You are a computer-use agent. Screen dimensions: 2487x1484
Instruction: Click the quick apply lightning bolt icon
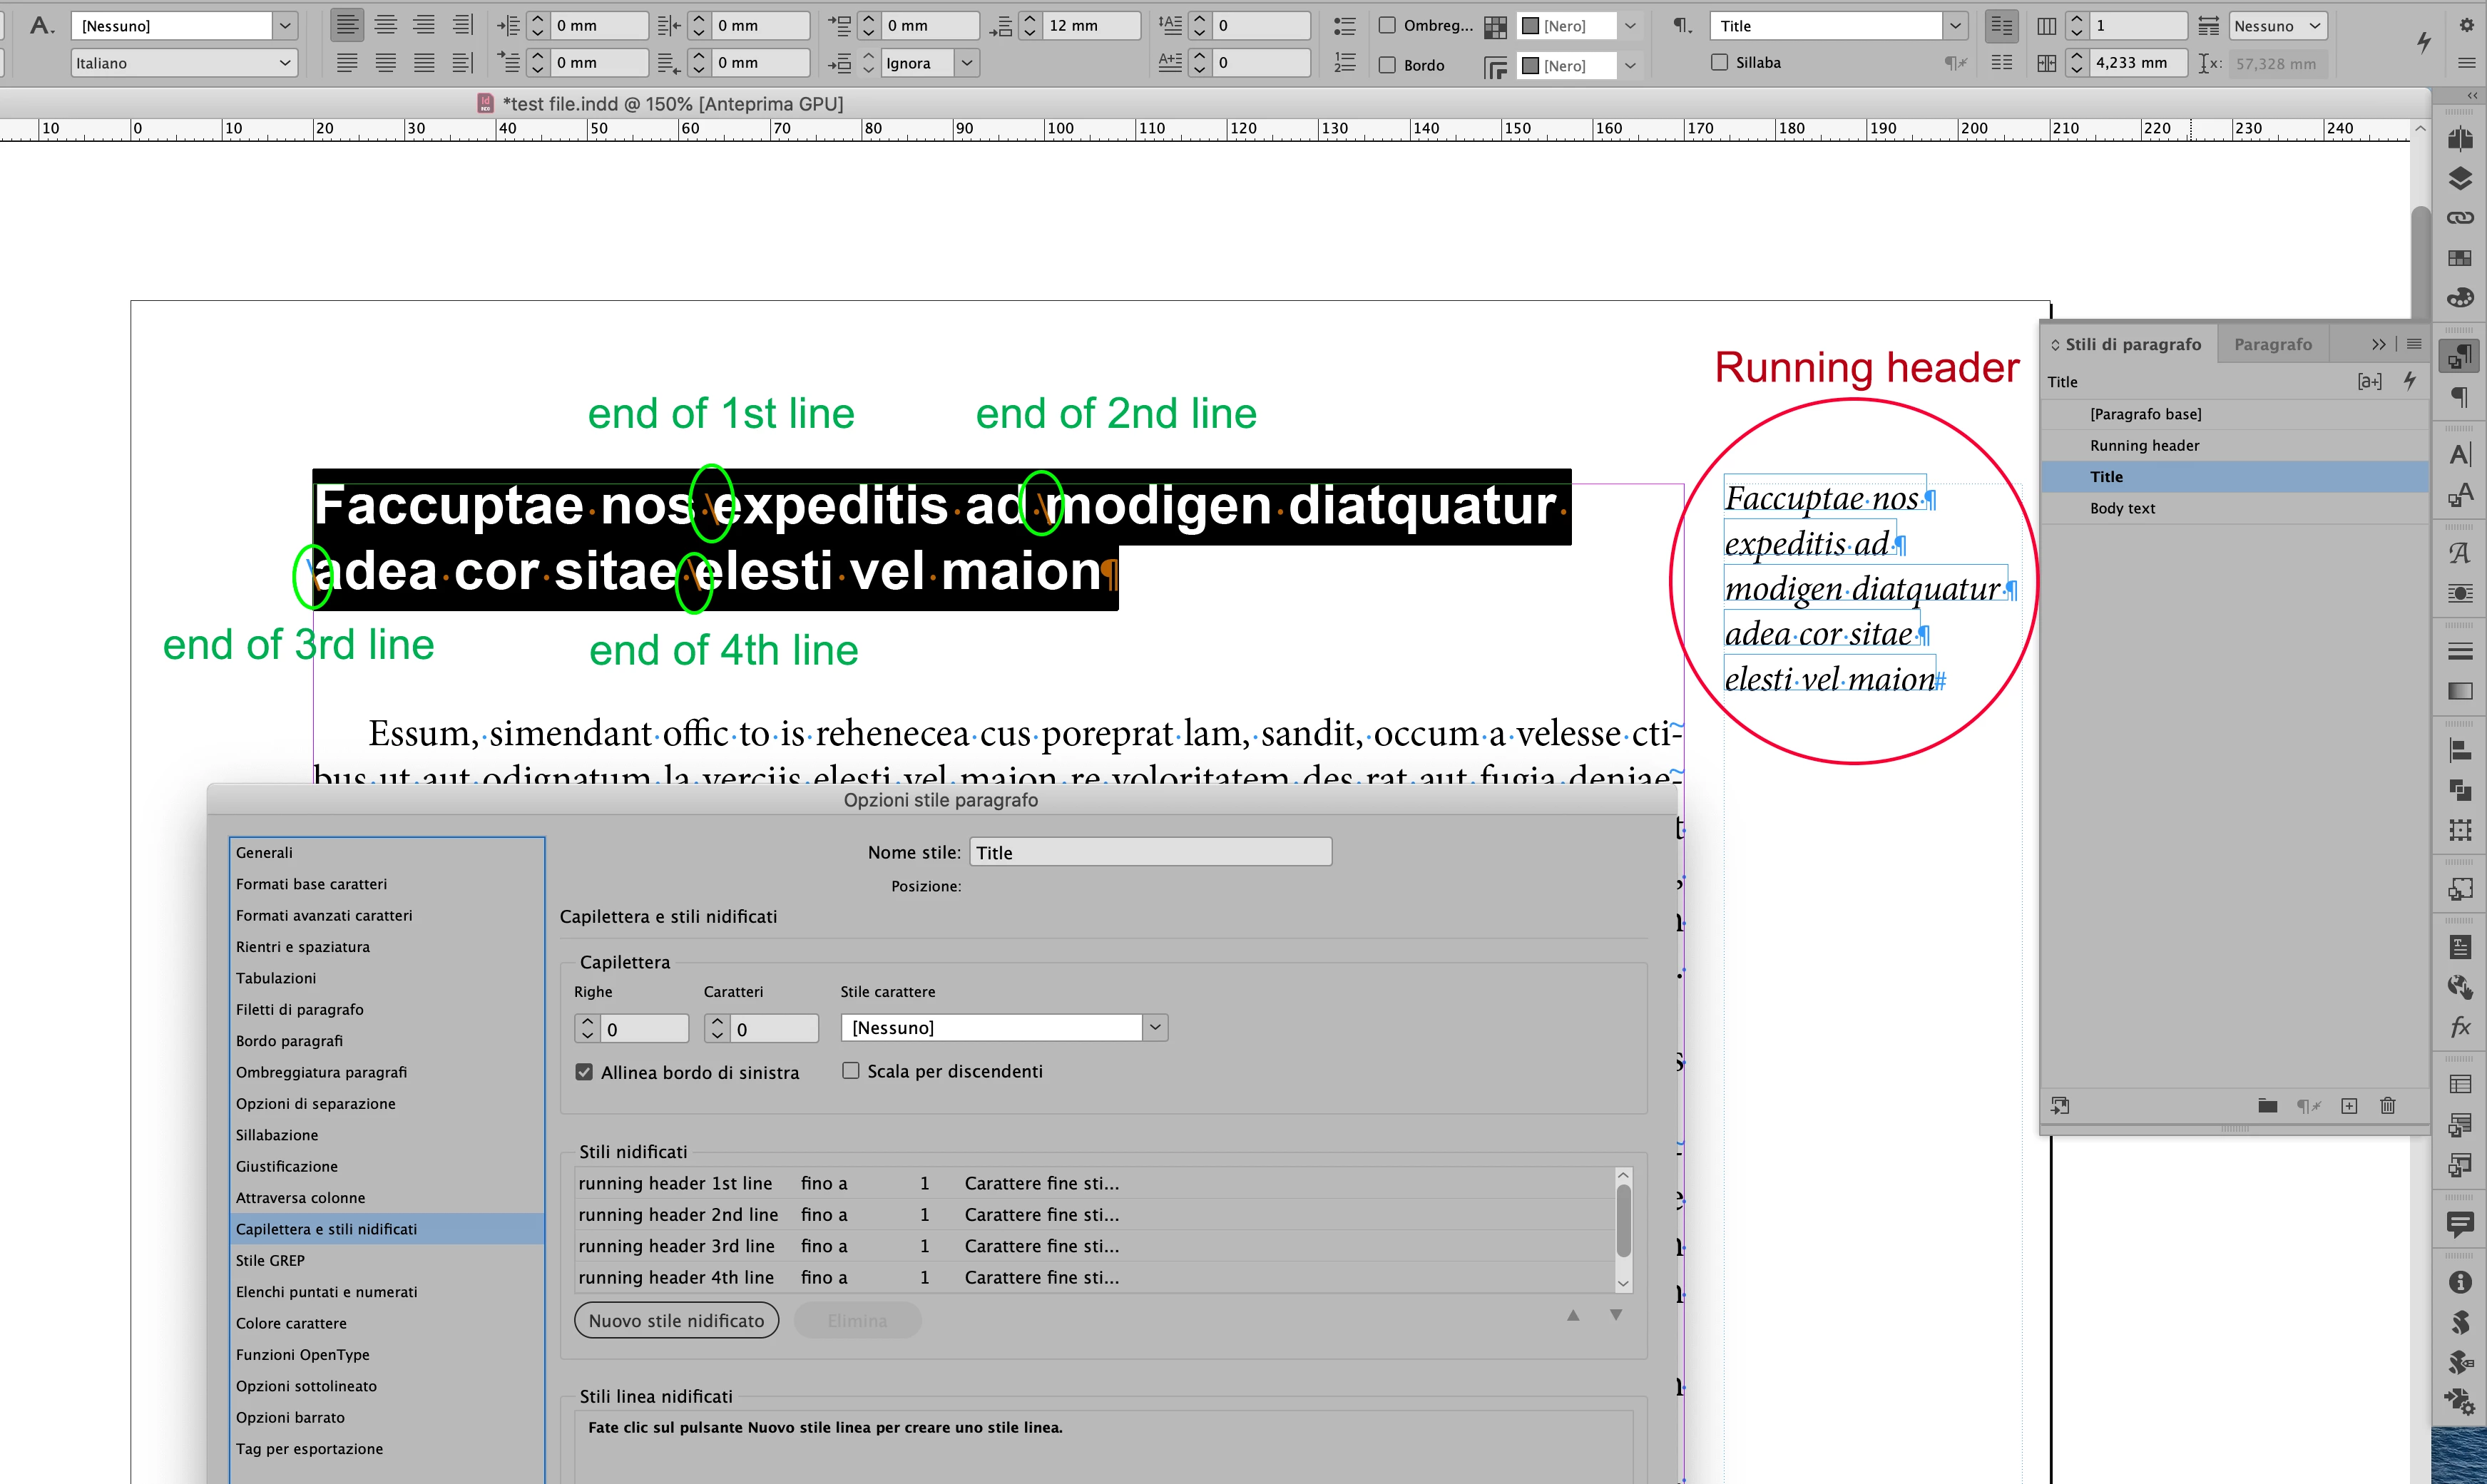click(x=2423, y=42)
